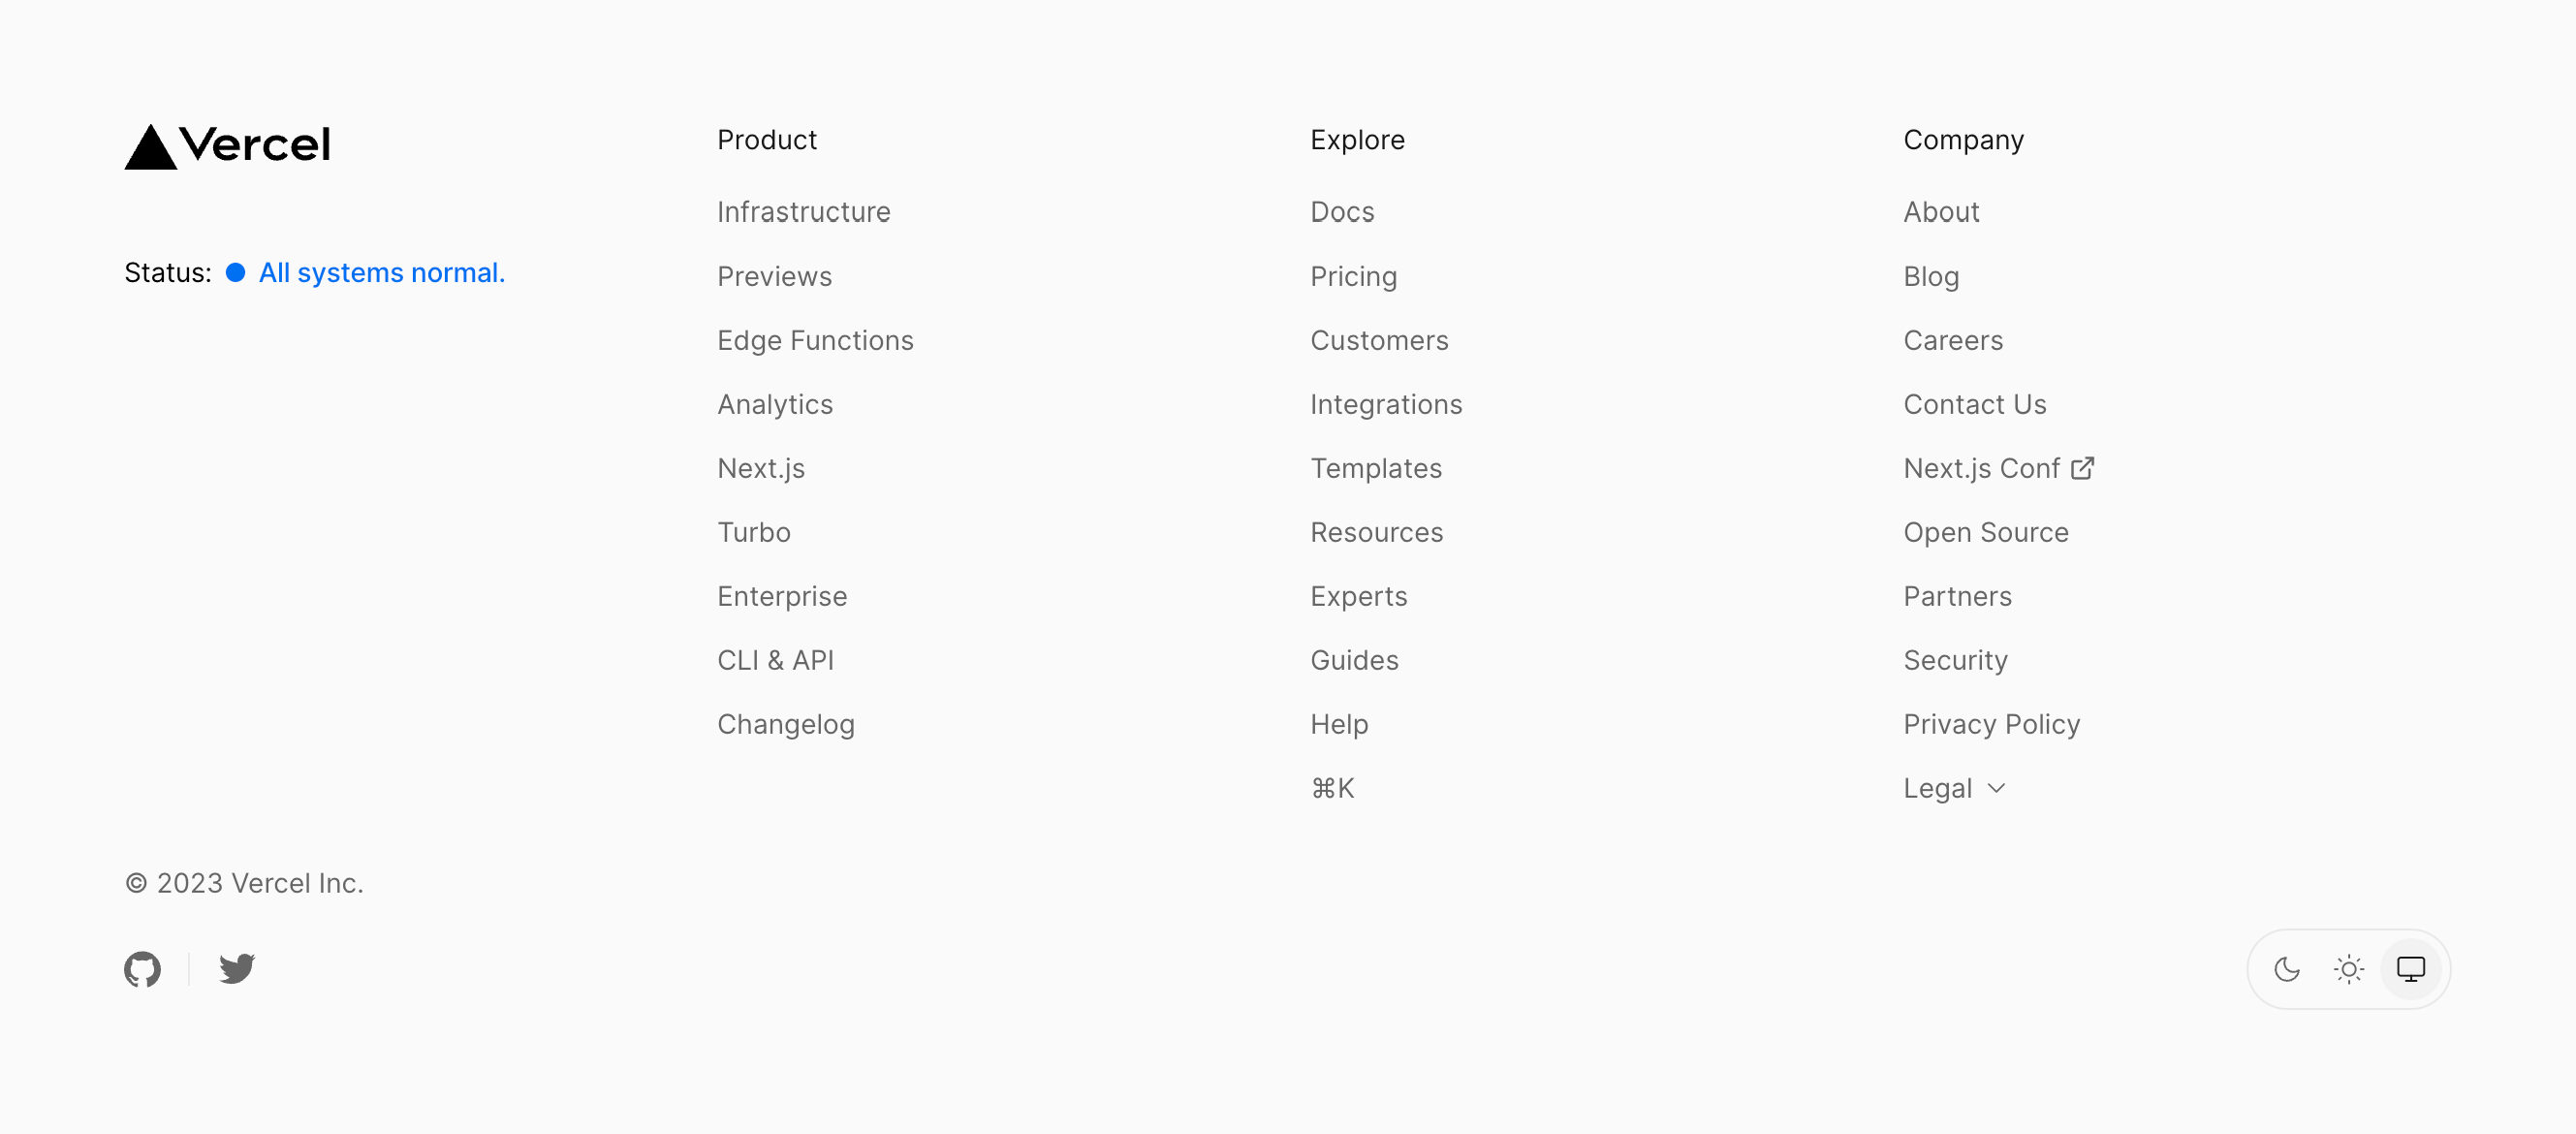Viewport: 2576px width, 1134px height.
Task: Open the Contact Us link
Action: (x=1974, y=404)
